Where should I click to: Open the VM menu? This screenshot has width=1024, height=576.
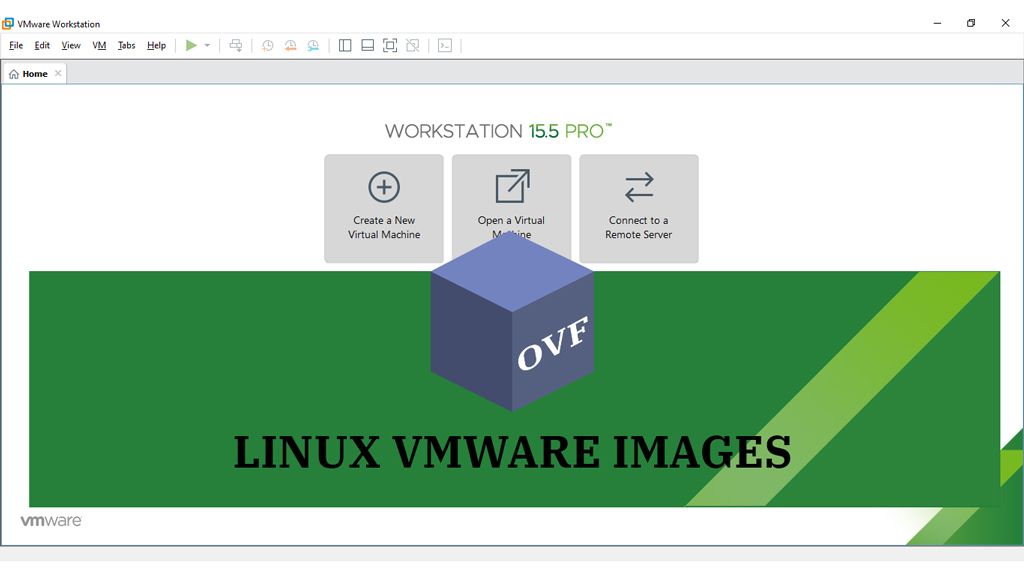99,45
